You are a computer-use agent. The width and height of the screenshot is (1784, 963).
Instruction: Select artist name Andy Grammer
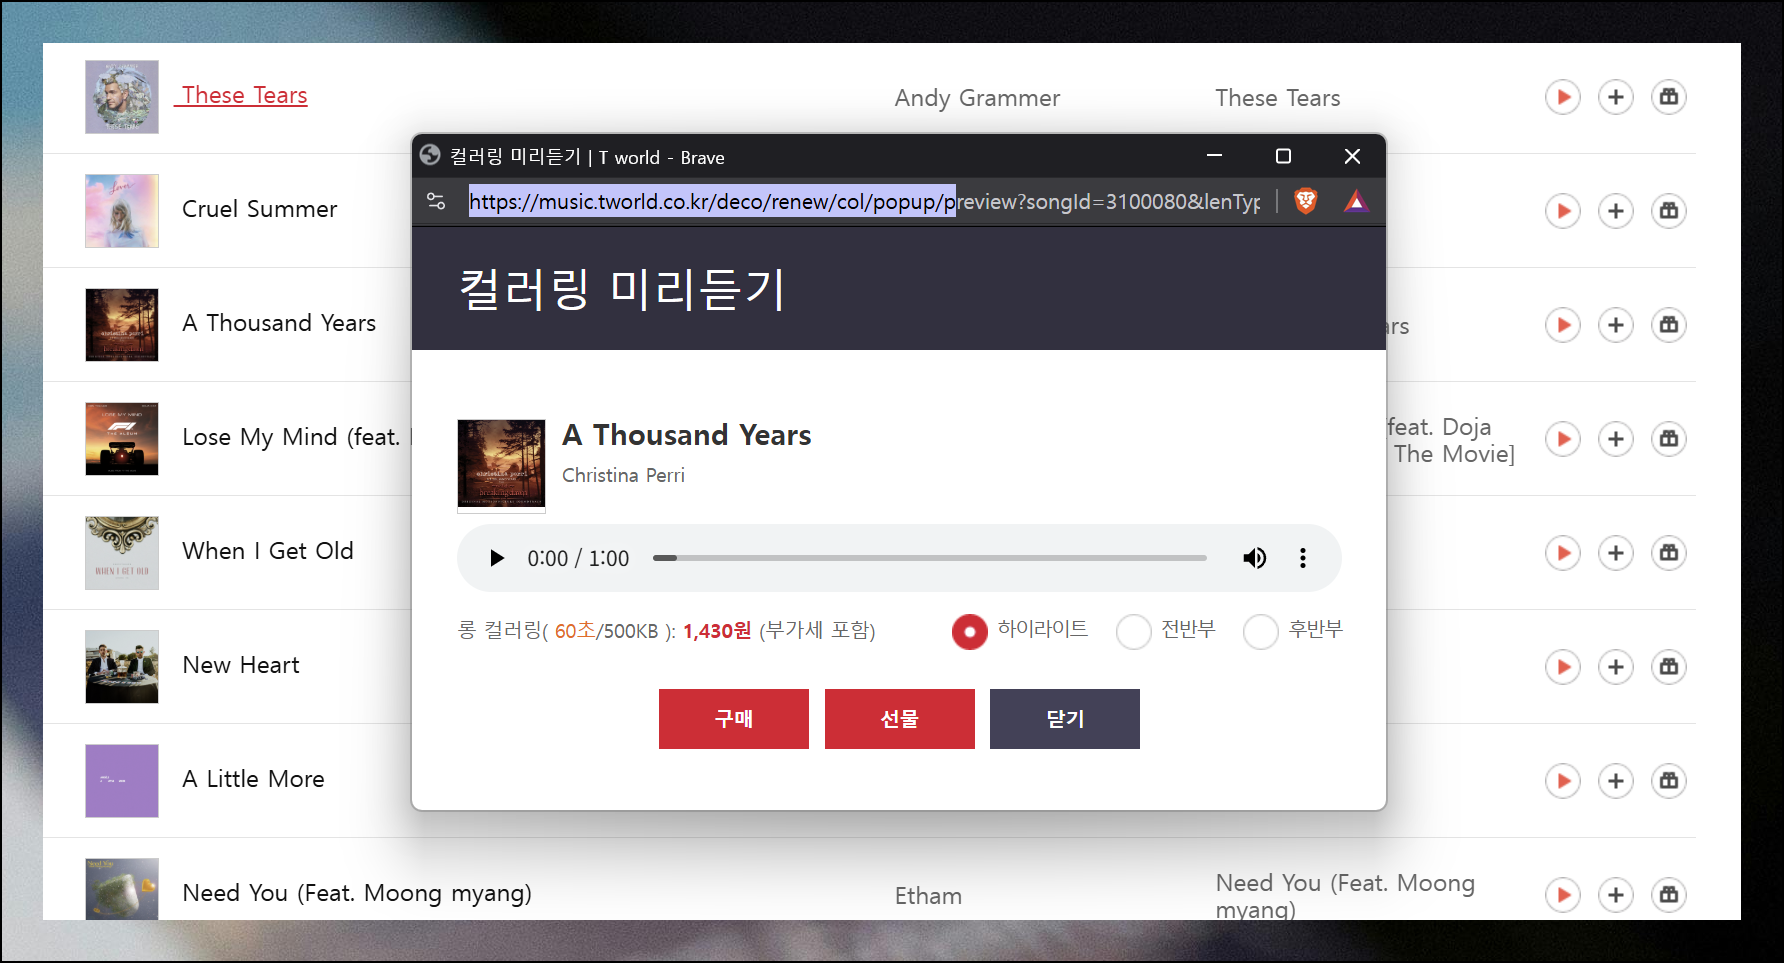click(977, 98)
